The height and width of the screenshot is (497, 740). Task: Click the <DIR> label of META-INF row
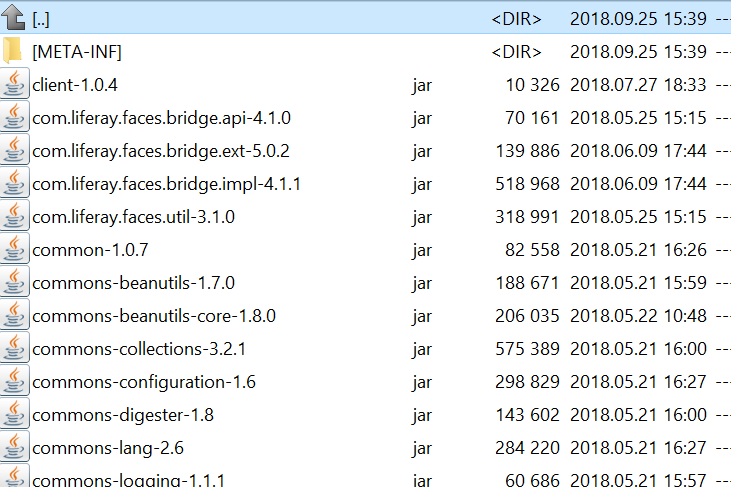pos(516,52)
